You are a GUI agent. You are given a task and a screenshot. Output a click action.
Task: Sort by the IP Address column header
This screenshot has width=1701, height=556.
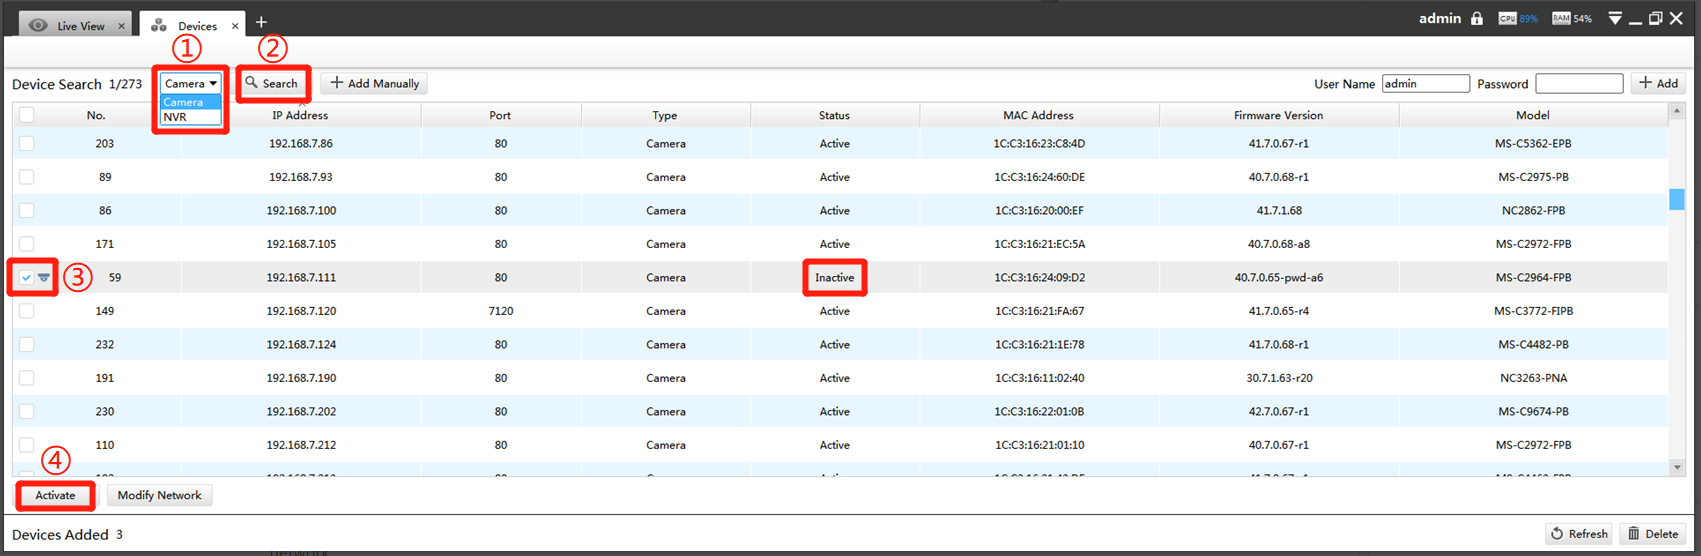(300, 115)
